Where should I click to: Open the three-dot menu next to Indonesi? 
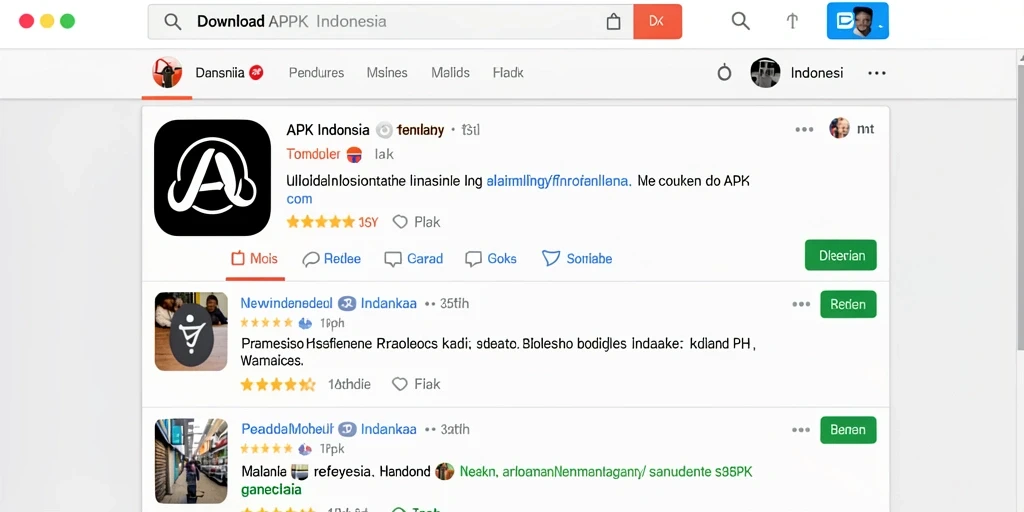(876, 73)
